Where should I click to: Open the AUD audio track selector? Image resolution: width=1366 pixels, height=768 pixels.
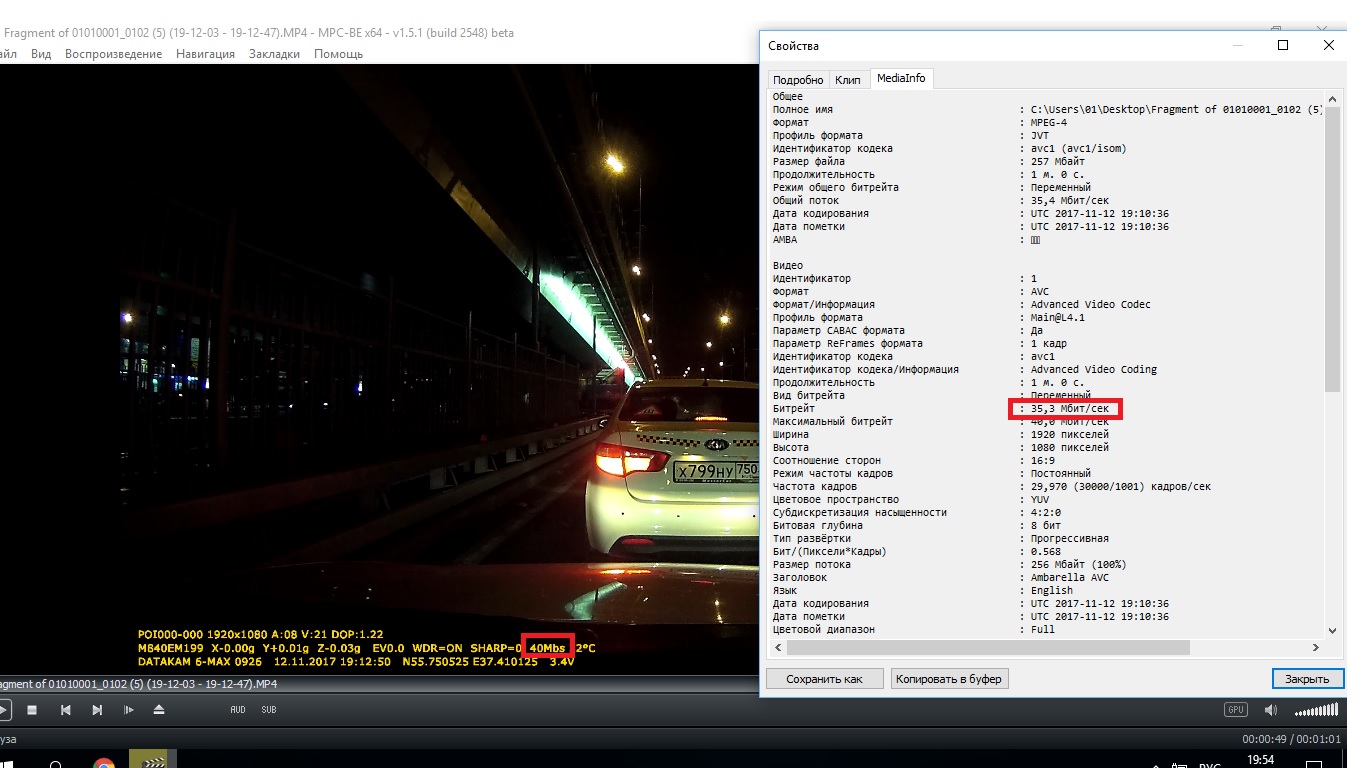point(238,710)
